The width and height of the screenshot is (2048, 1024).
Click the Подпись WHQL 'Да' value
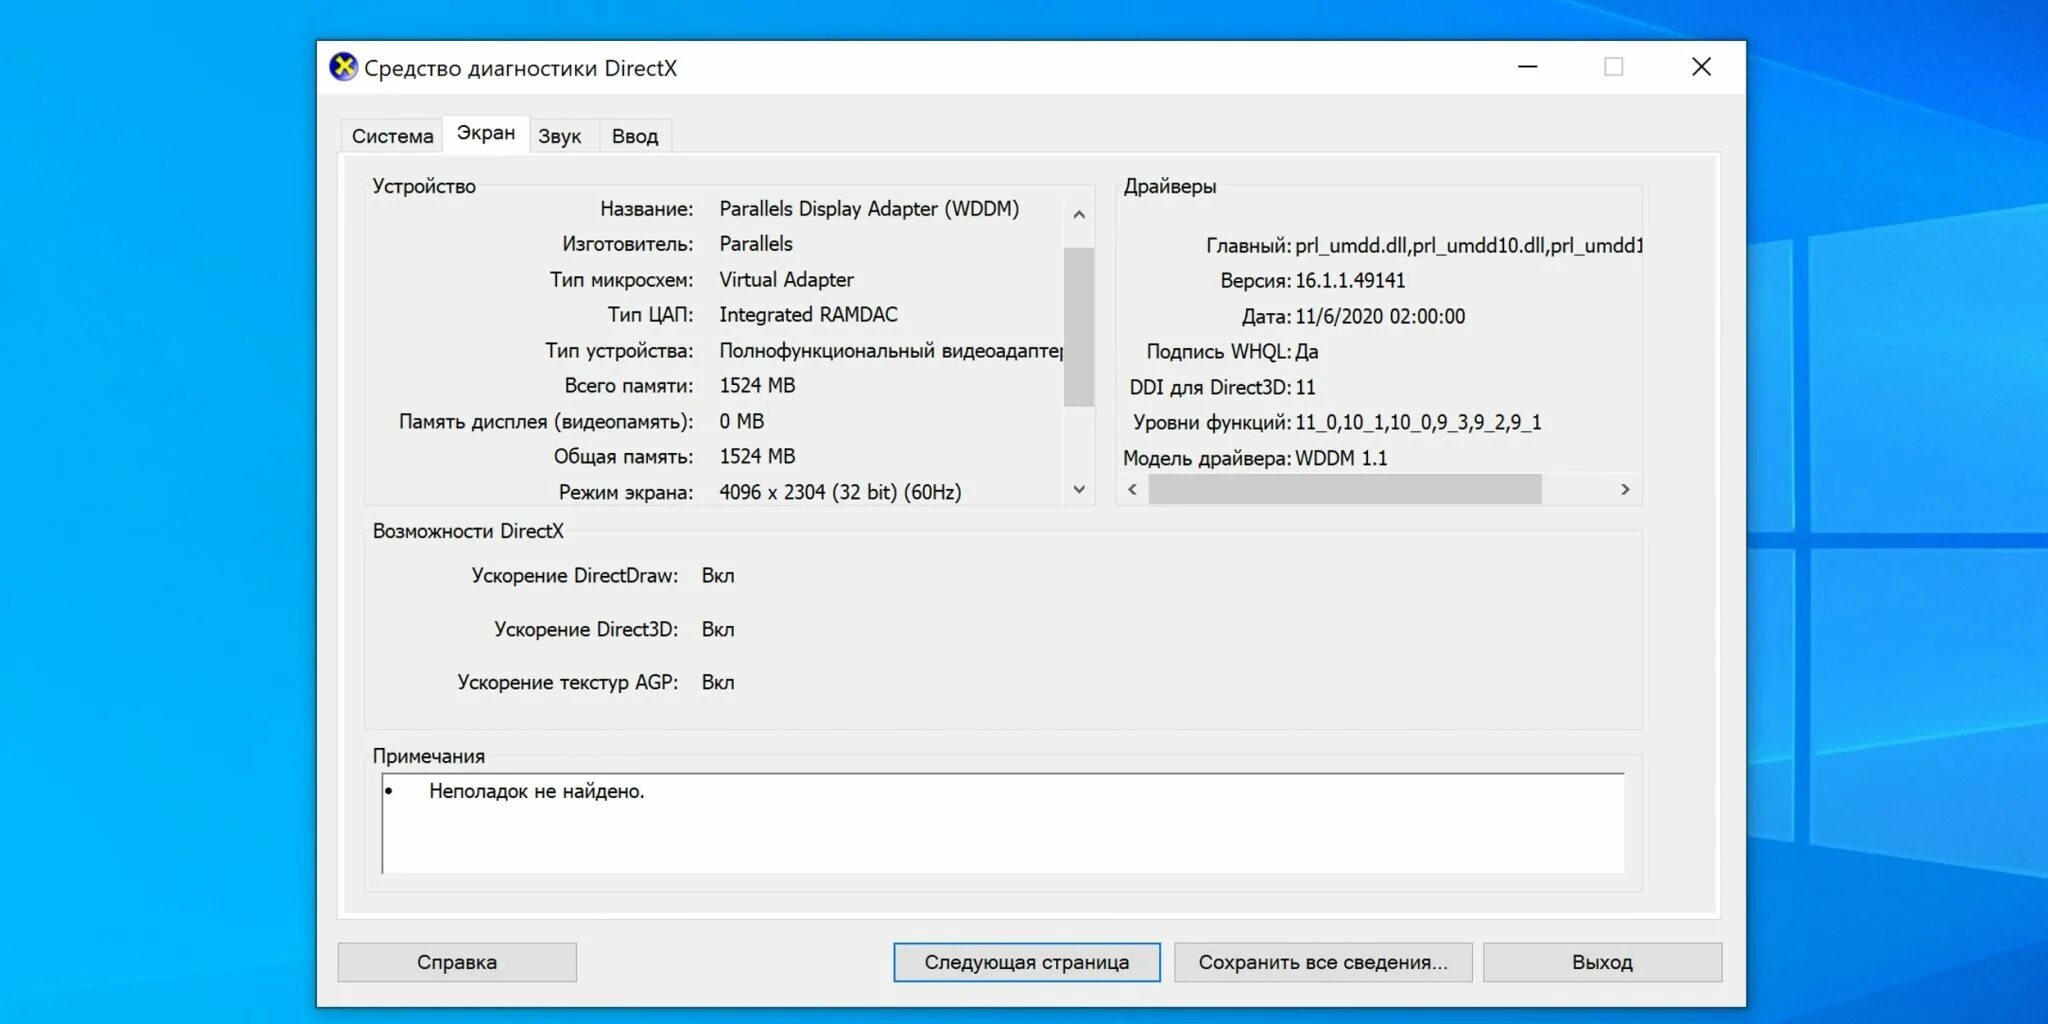click(x=1307, y=352)
